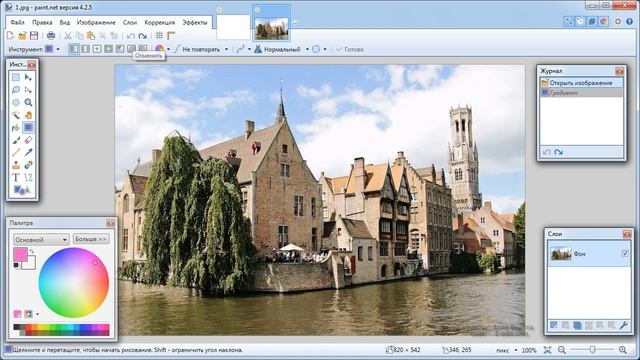Duplicate the layer in Слои panel
Viewport: 640px width, 360px height.
coord(577,325)
